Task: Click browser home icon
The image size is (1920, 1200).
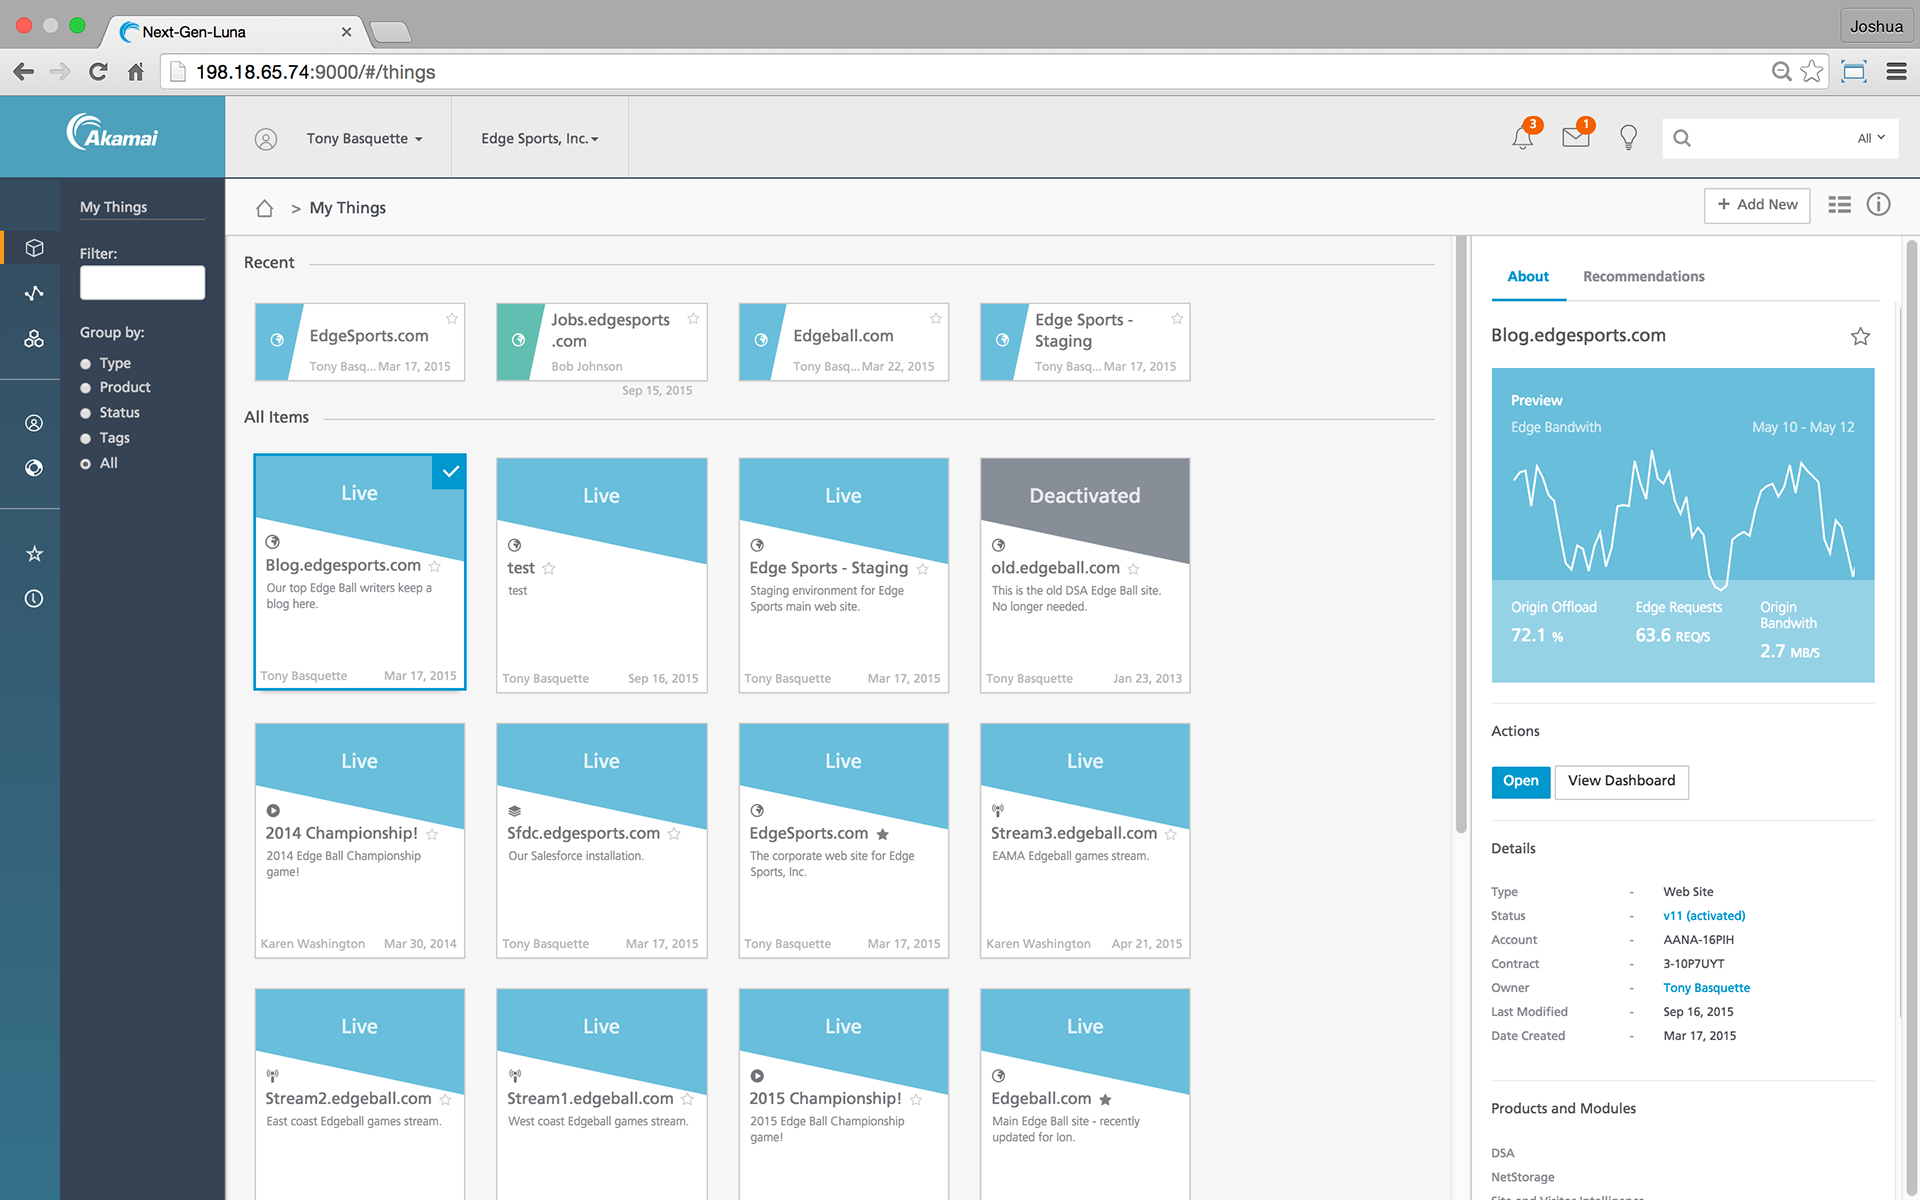Action: coord(136,72)
